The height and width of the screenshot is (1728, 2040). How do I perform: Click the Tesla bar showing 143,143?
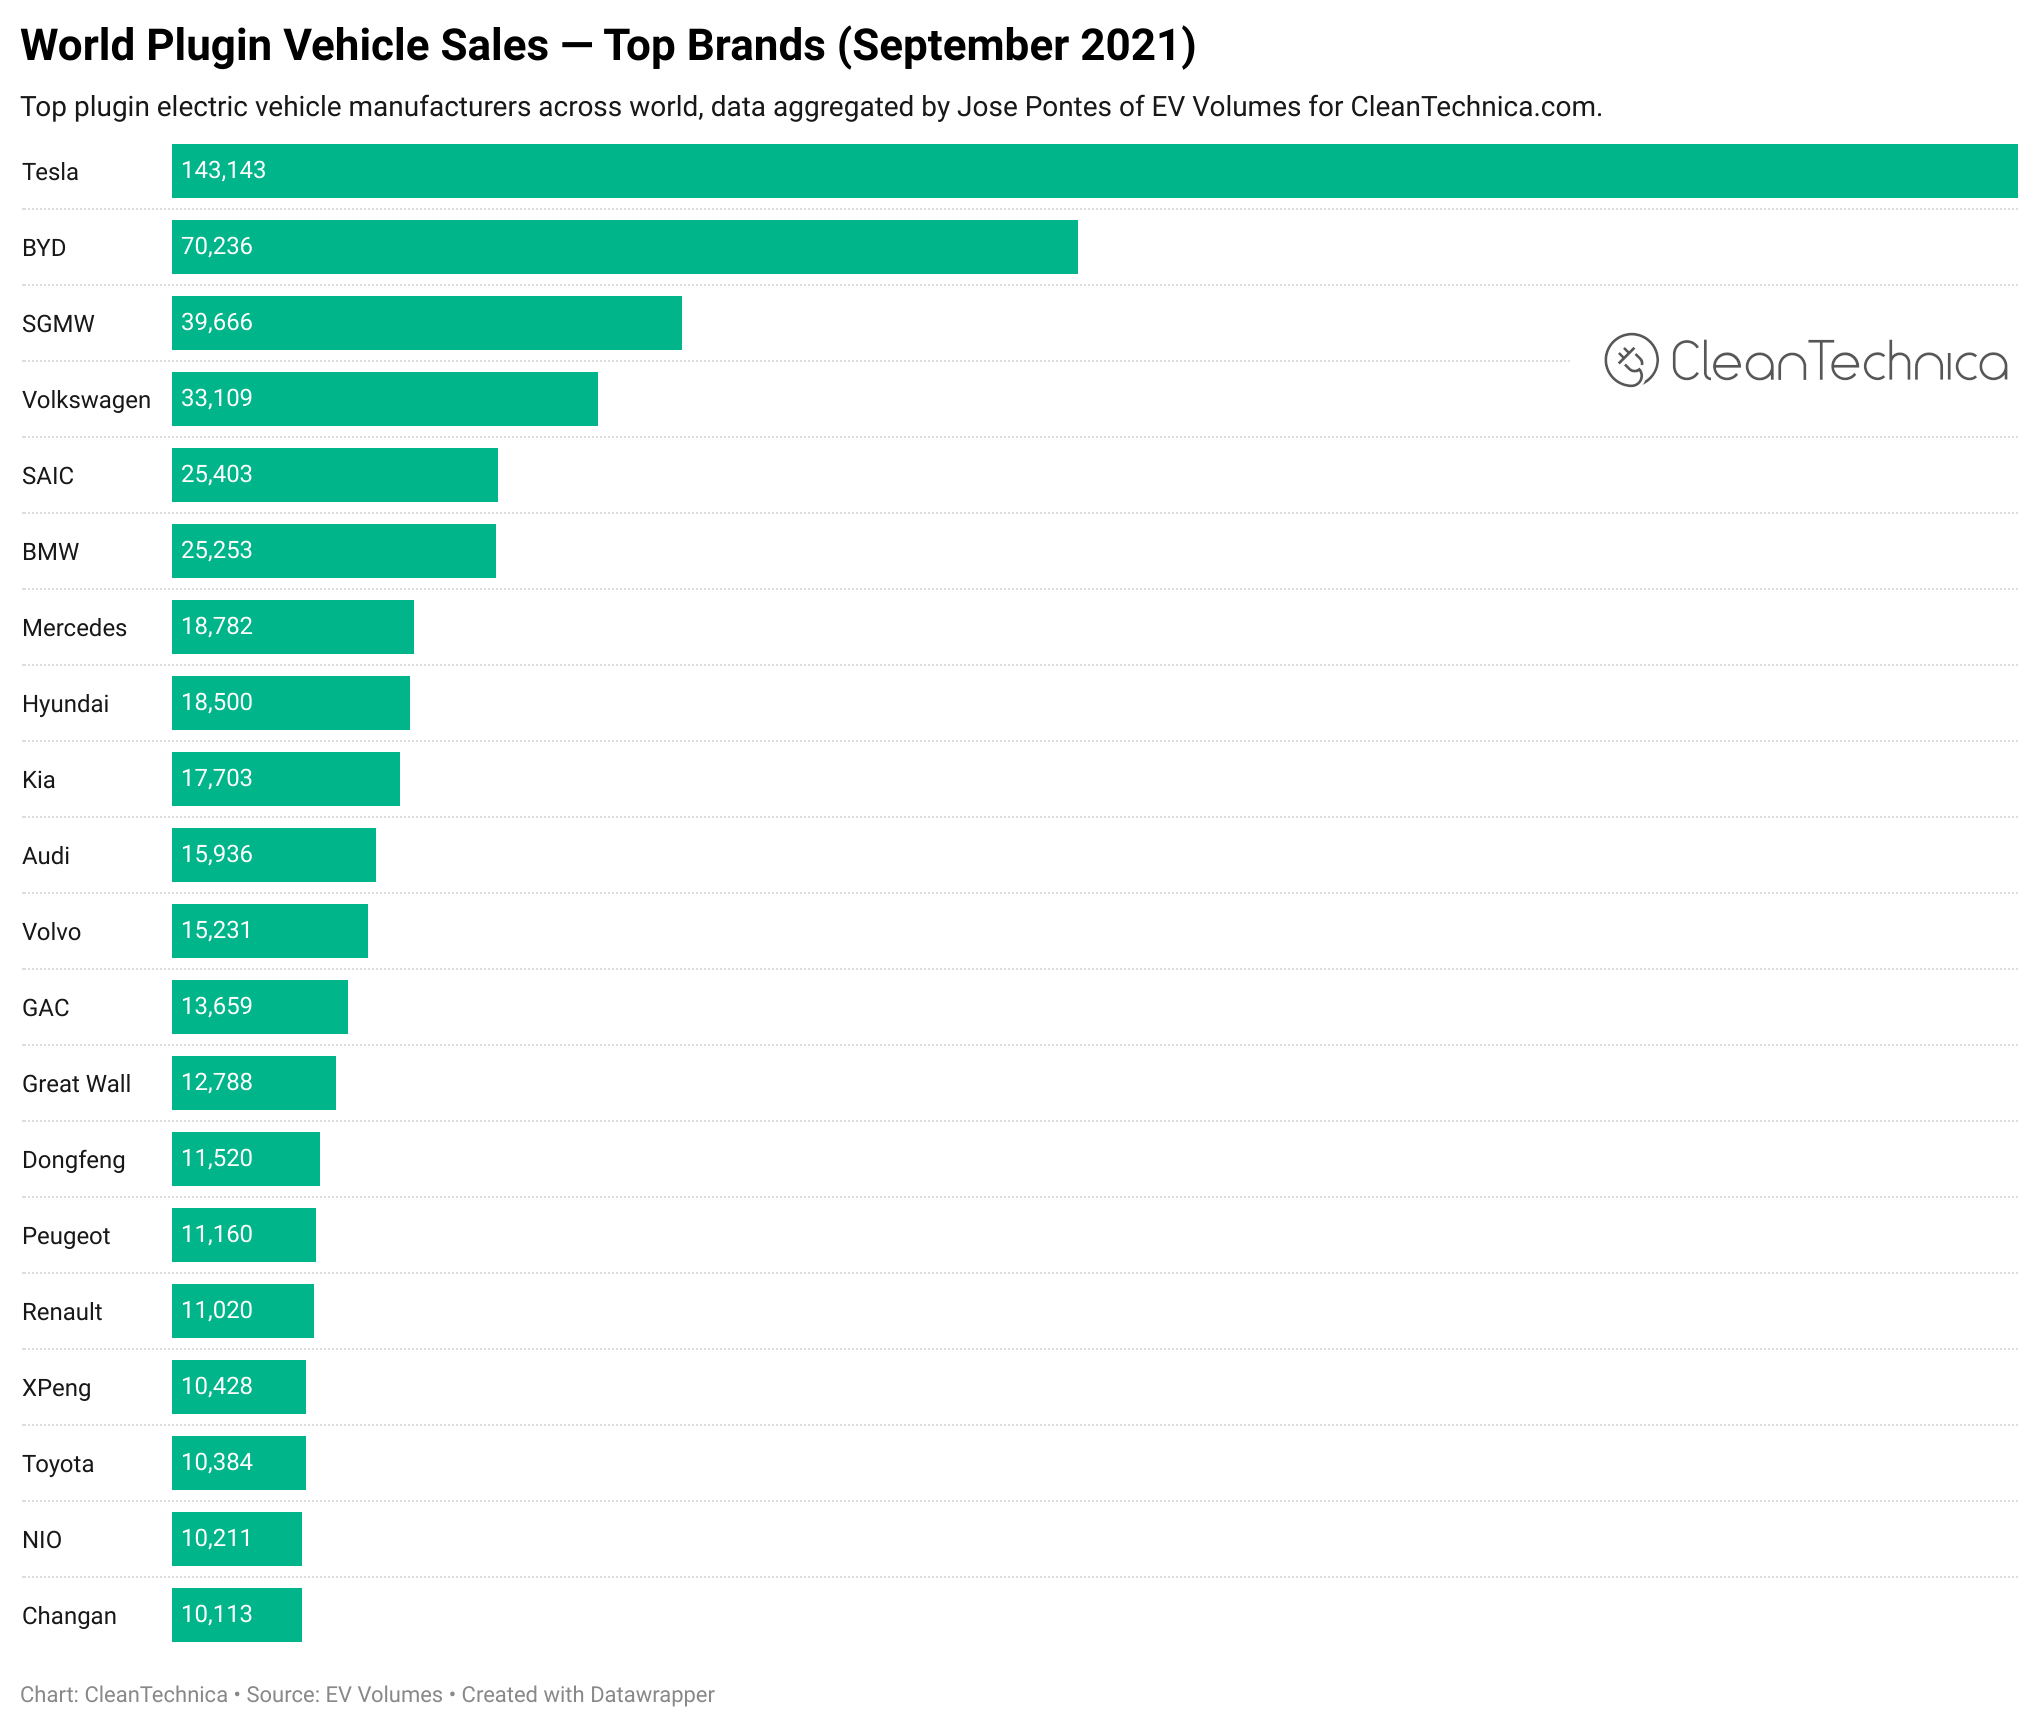(x=1094, y=171)
